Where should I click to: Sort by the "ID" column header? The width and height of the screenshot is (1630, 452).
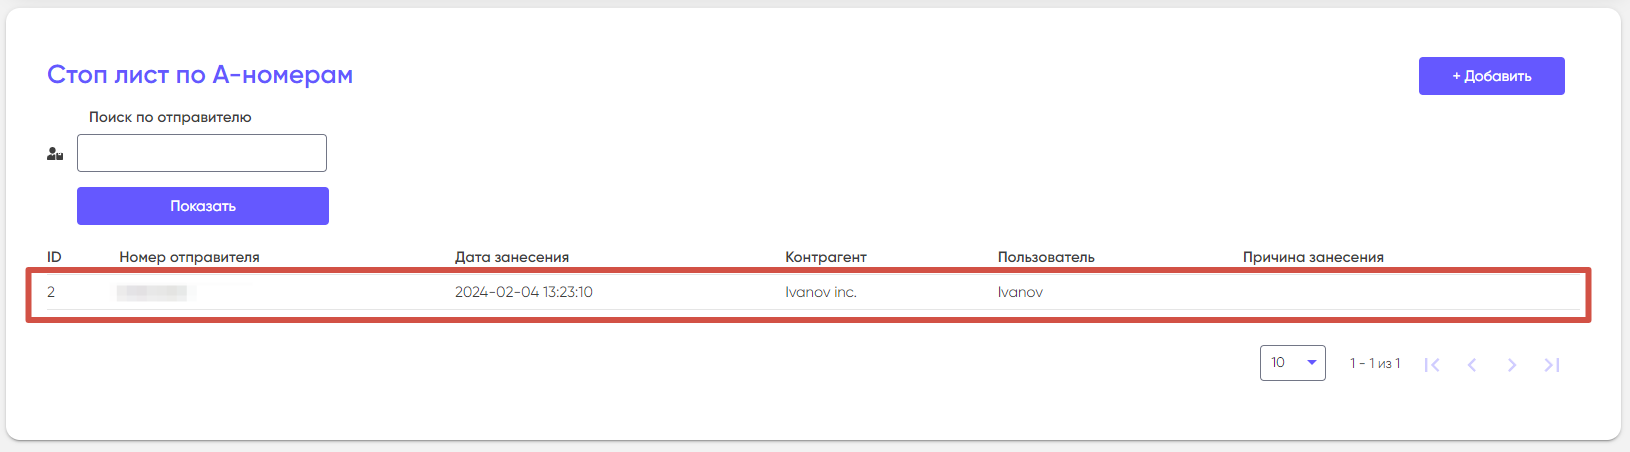pos(54,257)
